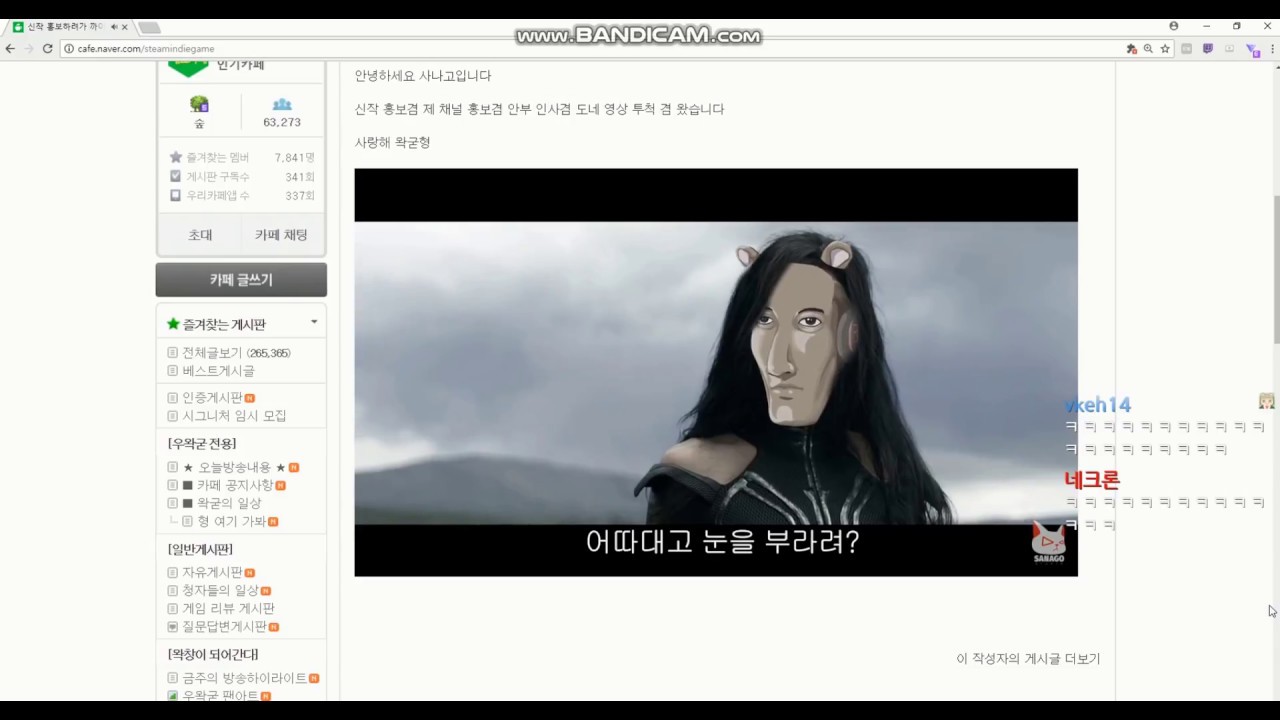Screen dimensions: 1280x720
Task: Click the chat user avatar icon beside vkeh14
Action: 1266,401
